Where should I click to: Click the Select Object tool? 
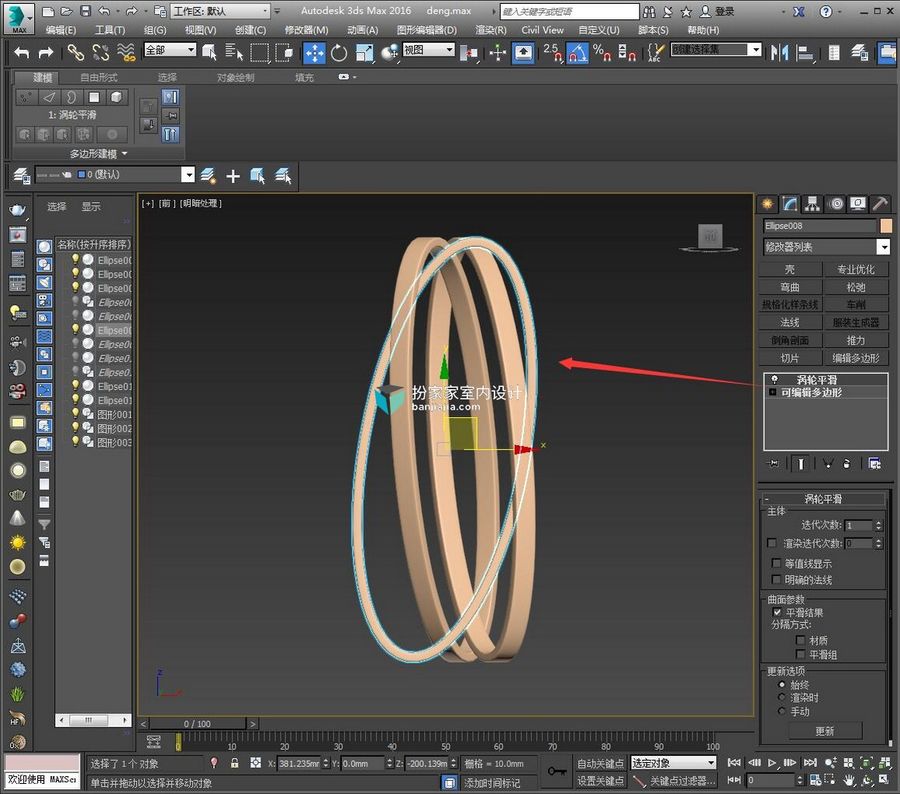(x=210, y=53)
